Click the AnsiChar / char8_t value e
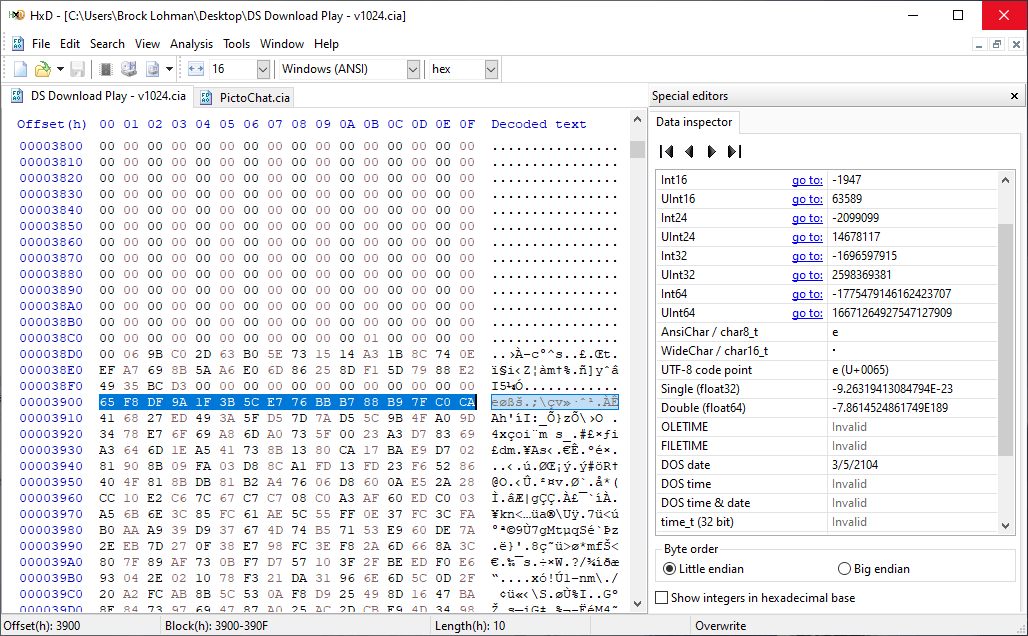 [x=835, y=332]
